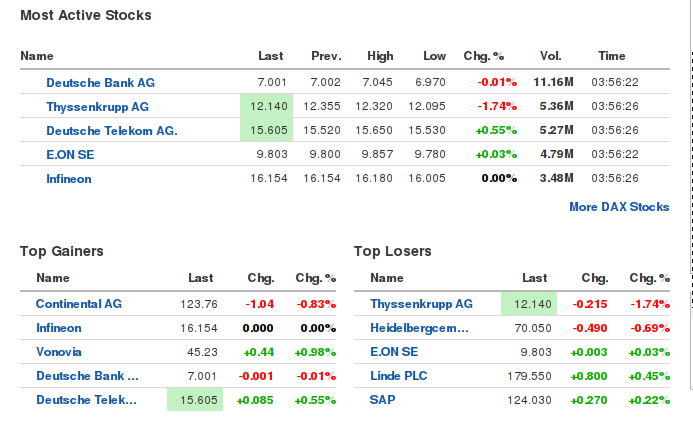This screenshot has width=693, height=428.
Task: Click the -1.74% change in Most Active
Action: (497, 106)
